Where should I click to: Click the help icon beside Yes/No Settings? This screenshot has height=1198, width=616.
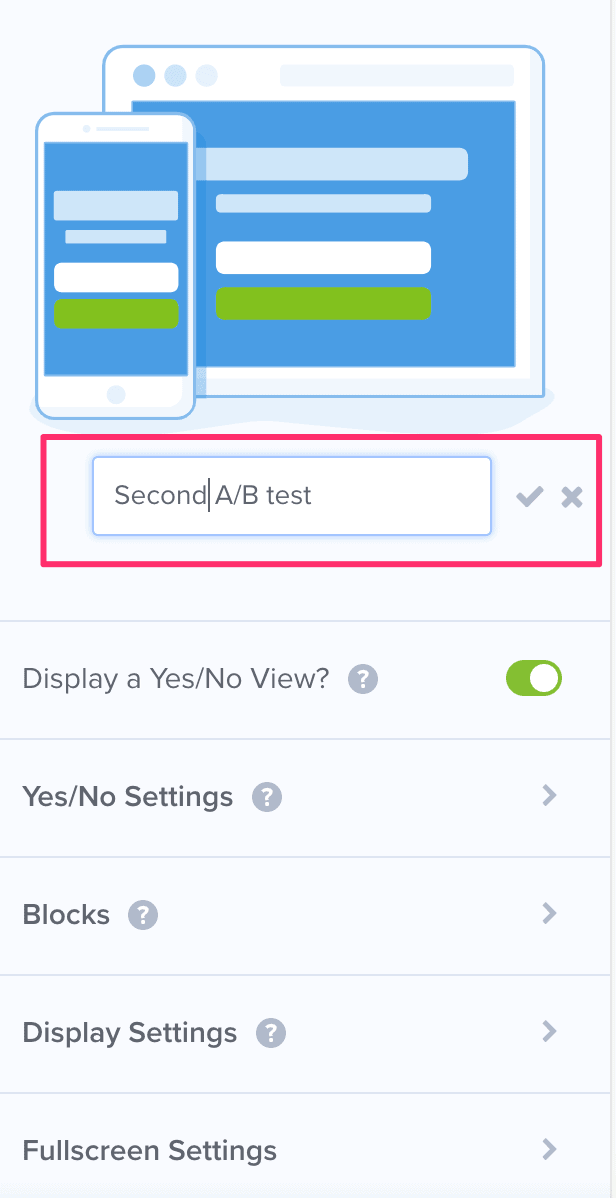tap(267, 797)
